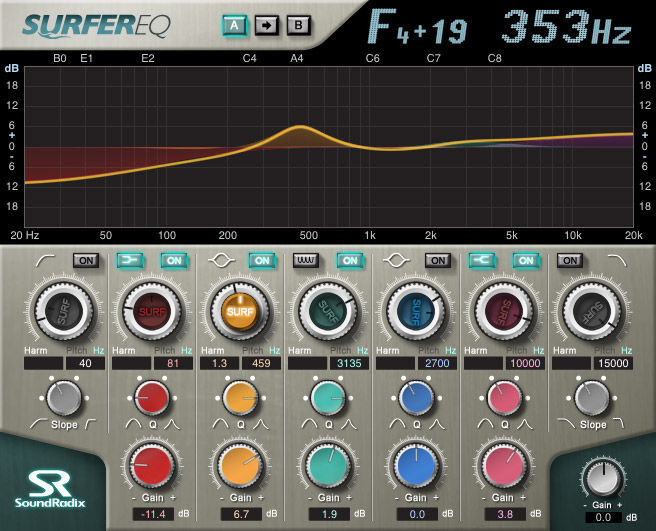Select preset slot A
656x531 pixels.
coord(234,26)
